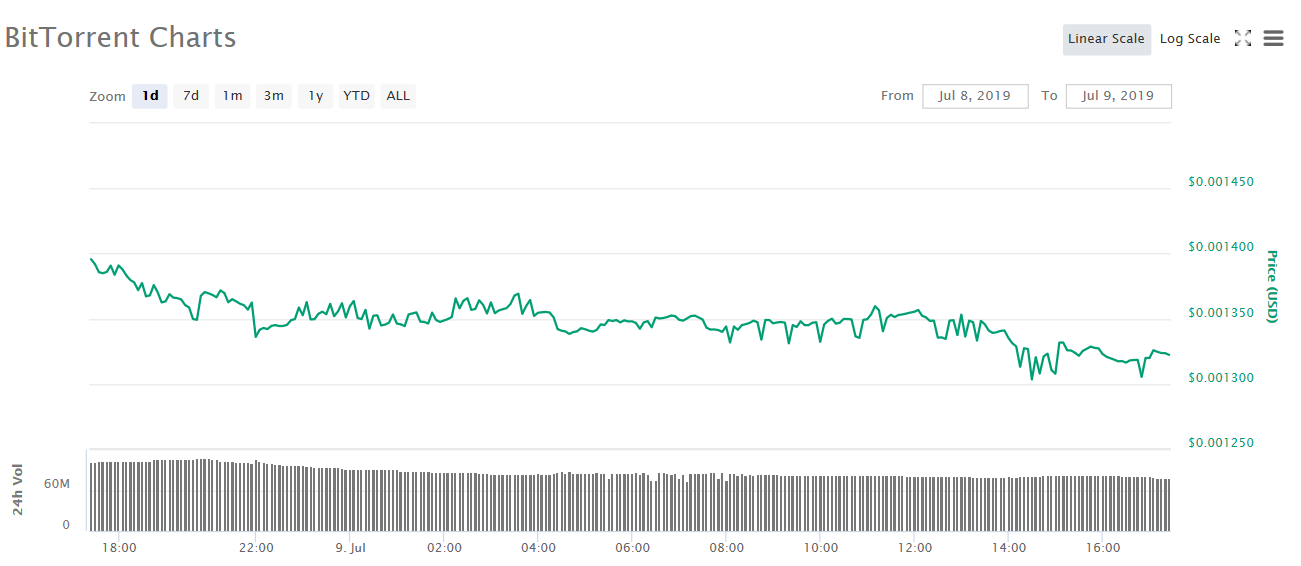The height and width of the screenshot is (566, 1301).
Task: Click the 08:00 time axis label
Action: (x=727, y=547)
